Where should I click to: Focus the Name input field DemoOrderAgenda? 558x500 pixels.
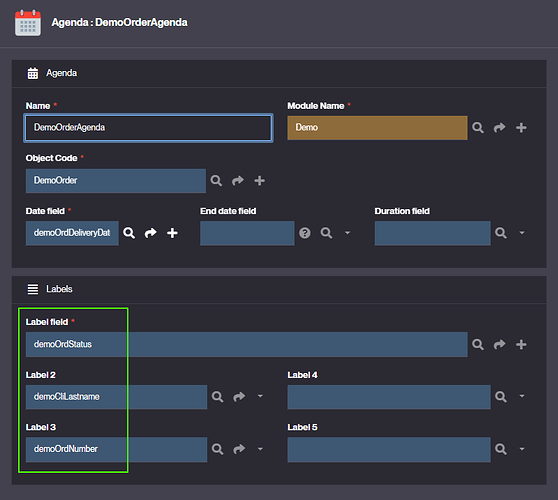click(x=148, y=128)
